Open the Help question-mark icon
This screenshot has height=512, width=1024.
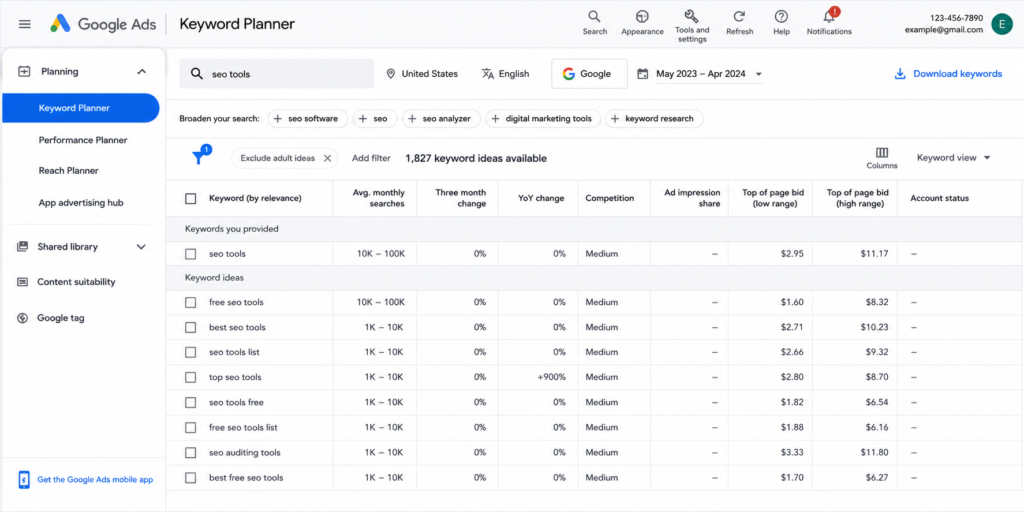pos(781,17)
